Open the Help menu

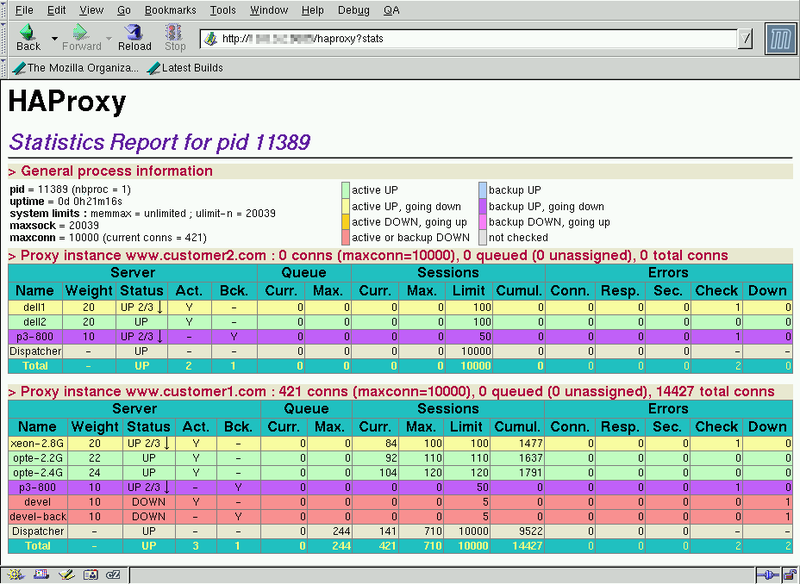(313, 10)
